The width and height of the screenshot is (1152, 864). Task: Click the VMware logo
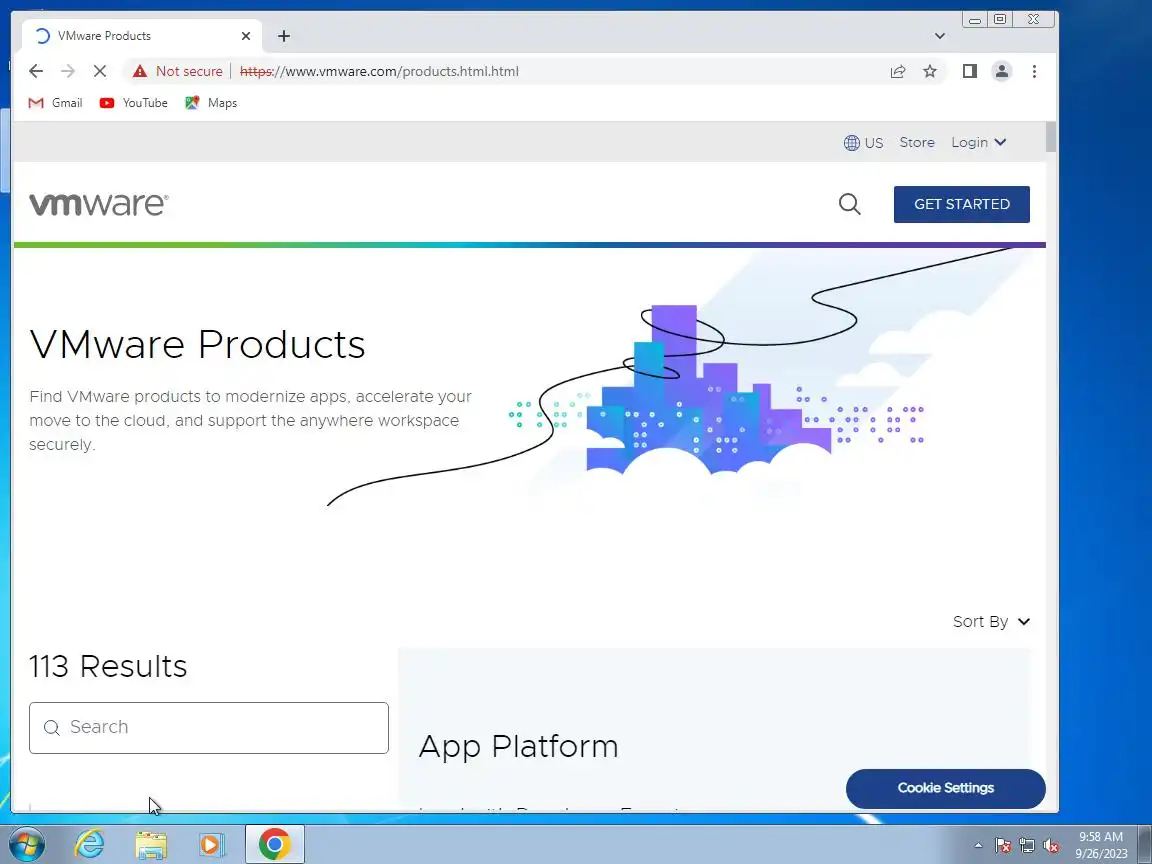click(x=98, y=204)
